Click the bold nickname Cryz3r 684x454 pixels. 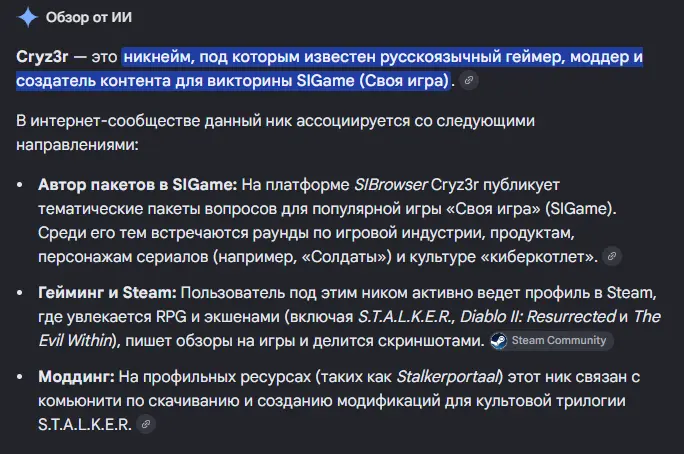click(x=42, y=57)
